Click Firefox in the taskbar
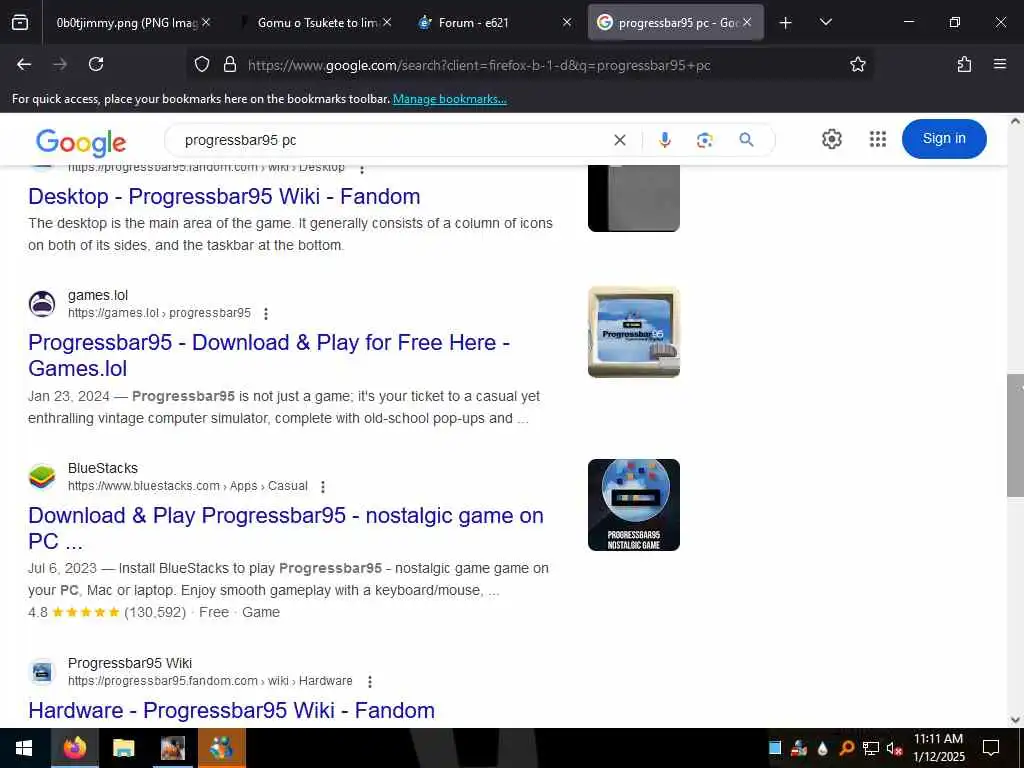Viewport: 1024px width, 768px height. tap(74, 748)
